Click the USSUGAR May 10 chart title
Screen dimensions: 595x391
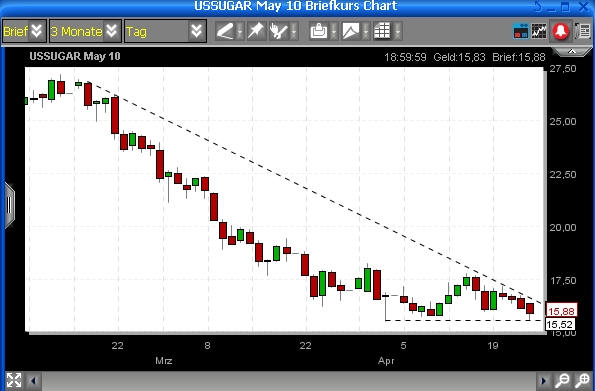point(75,56)
